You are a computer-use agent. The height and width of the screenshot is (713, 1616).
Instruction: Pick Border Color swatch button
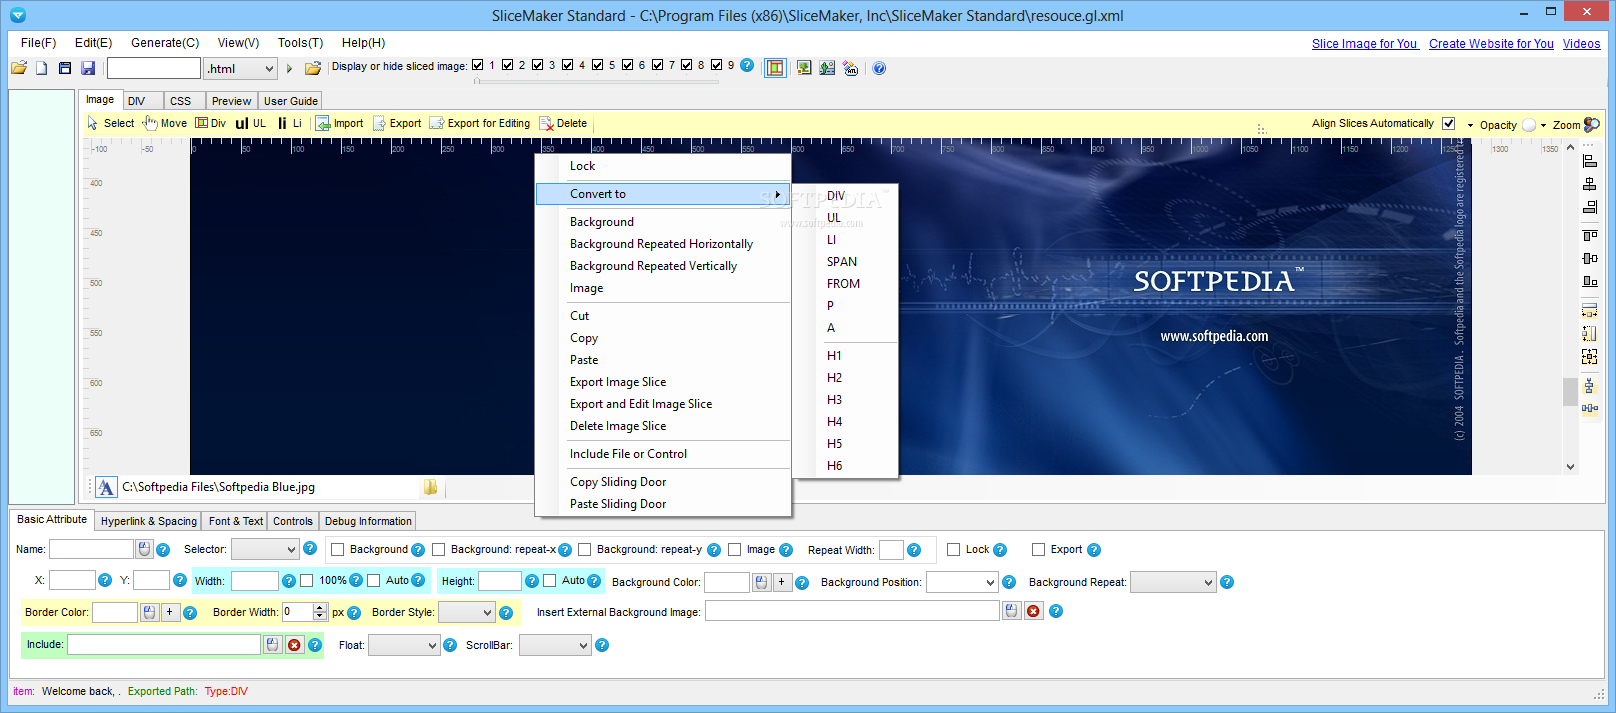point(149,612)
